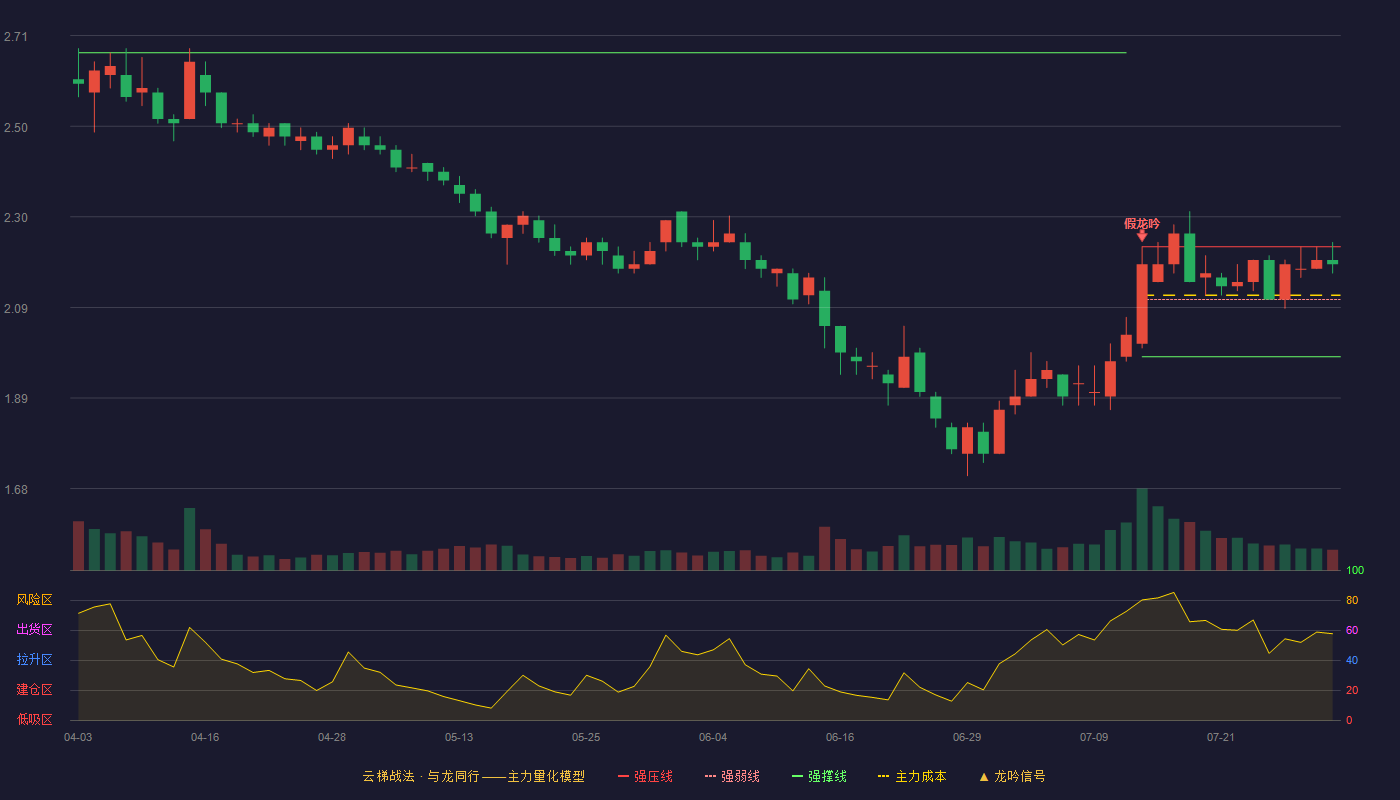Screen dimensions: 1400x800
Task: Click the orange 80 indicator axis value
Action: (x=1352, y=600)
